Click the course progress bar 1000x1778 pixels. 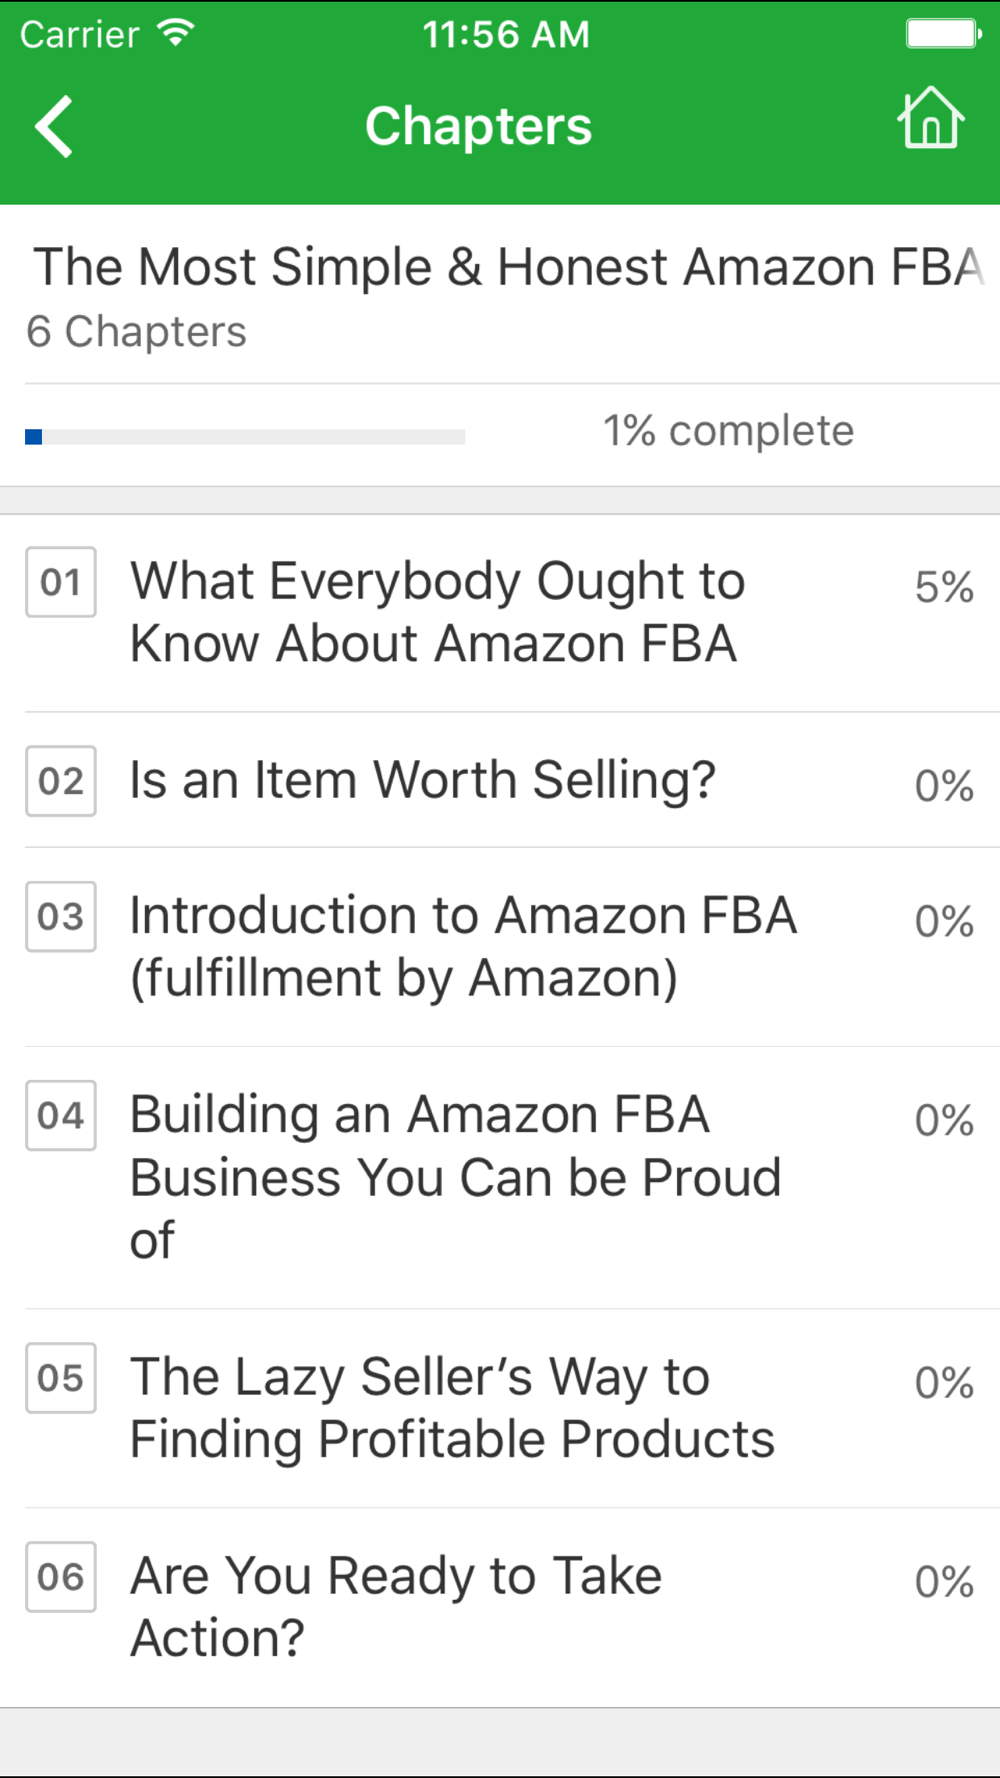[245, 437]
